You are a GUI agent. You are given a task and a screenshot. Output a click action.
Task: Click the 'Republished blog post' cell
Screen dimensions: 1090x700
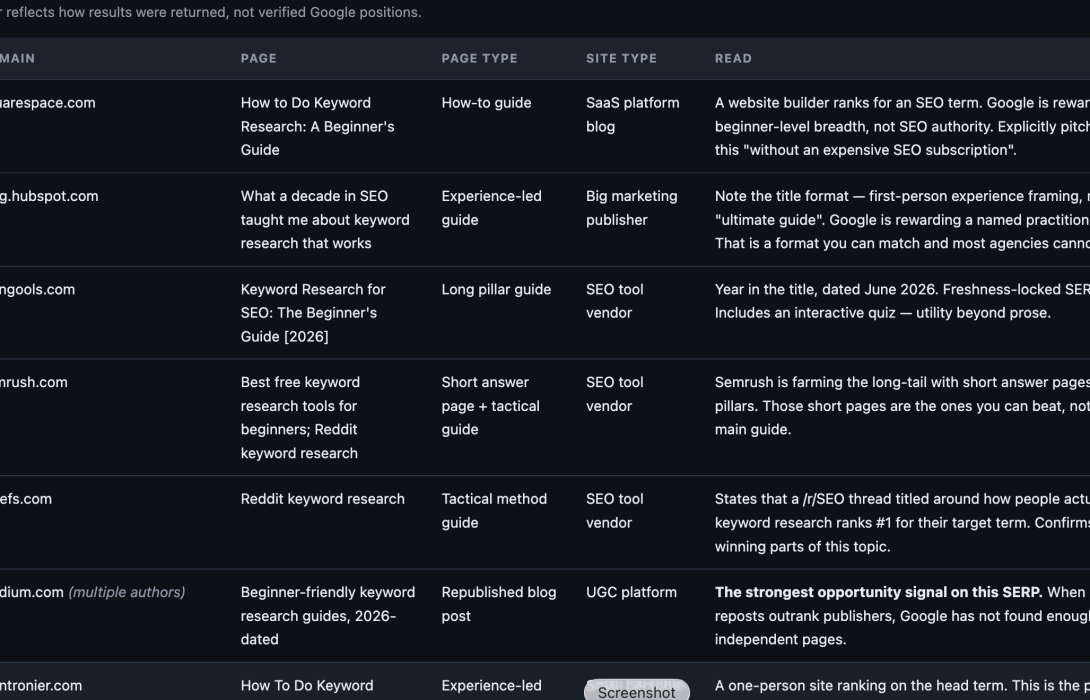[x=499, y=604]
